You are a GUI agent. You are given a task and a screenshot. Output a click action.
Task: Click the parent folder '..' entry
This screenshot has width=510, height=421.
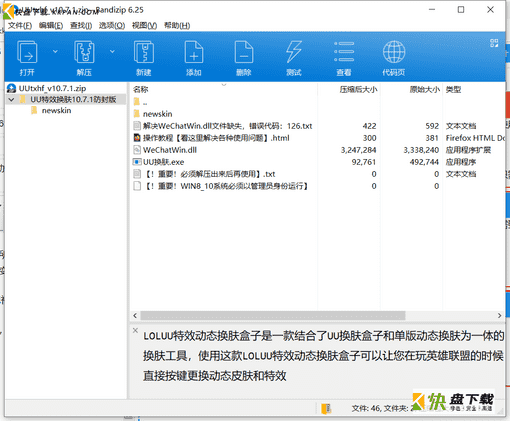point(145,102)
